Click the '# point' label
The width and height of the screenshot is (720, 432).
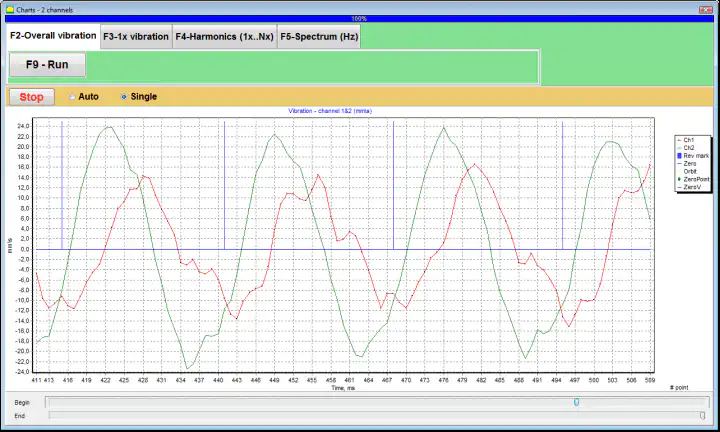pyautogui.click(x=679, y=387)
